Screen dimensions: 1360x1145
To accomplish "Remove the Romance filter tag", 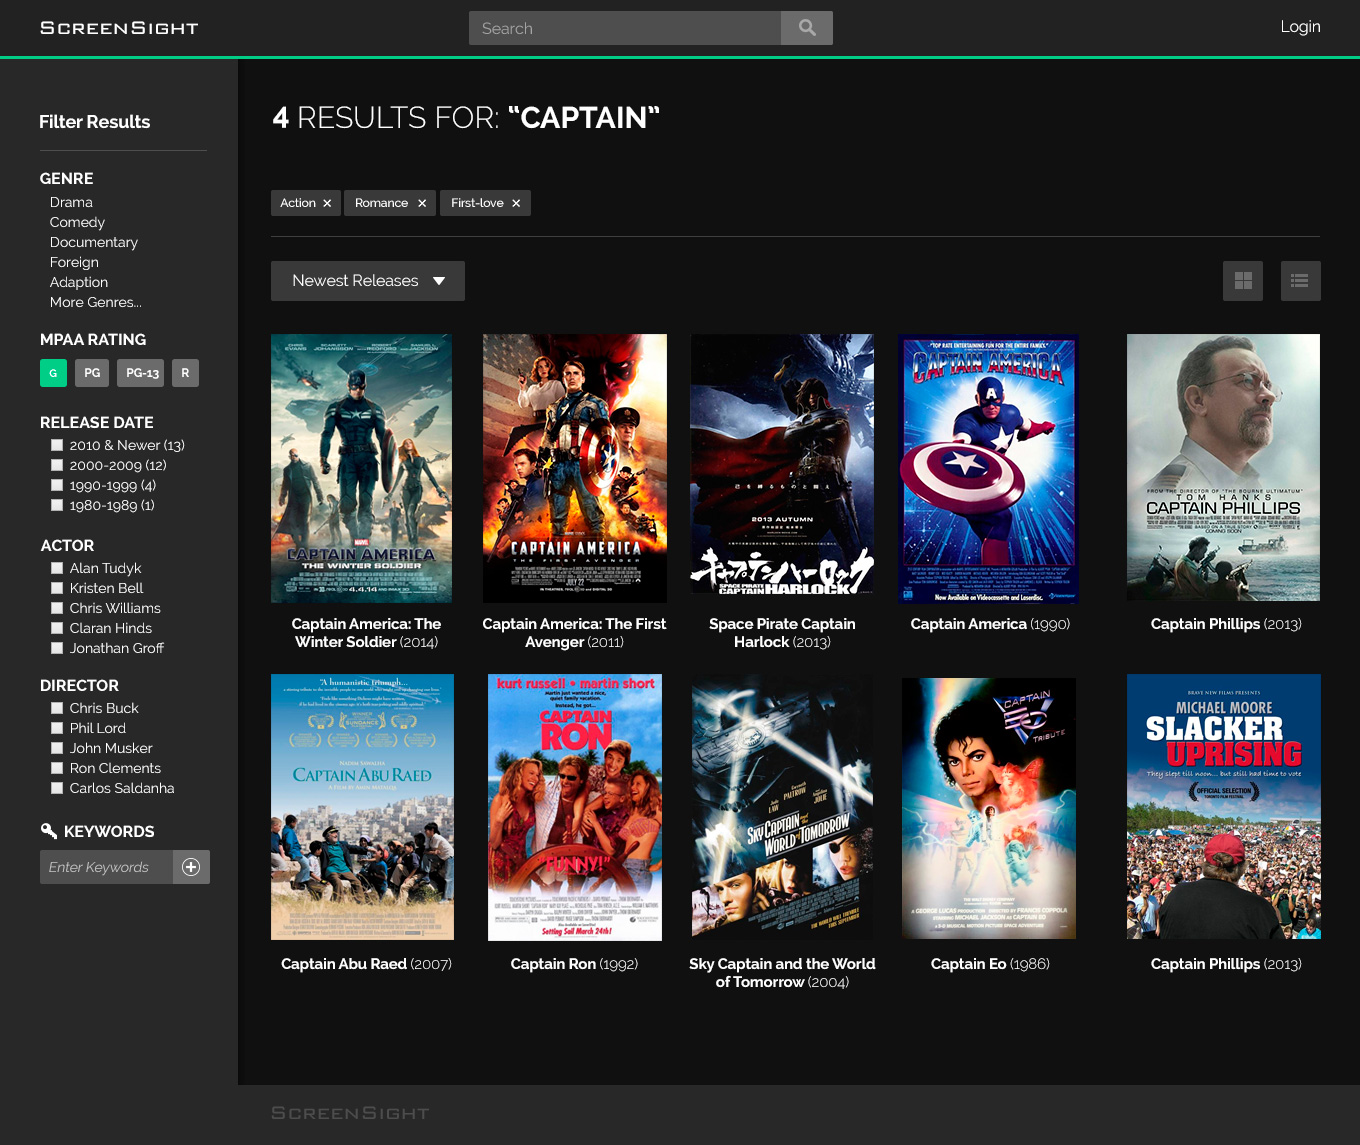I will (422, 203).
